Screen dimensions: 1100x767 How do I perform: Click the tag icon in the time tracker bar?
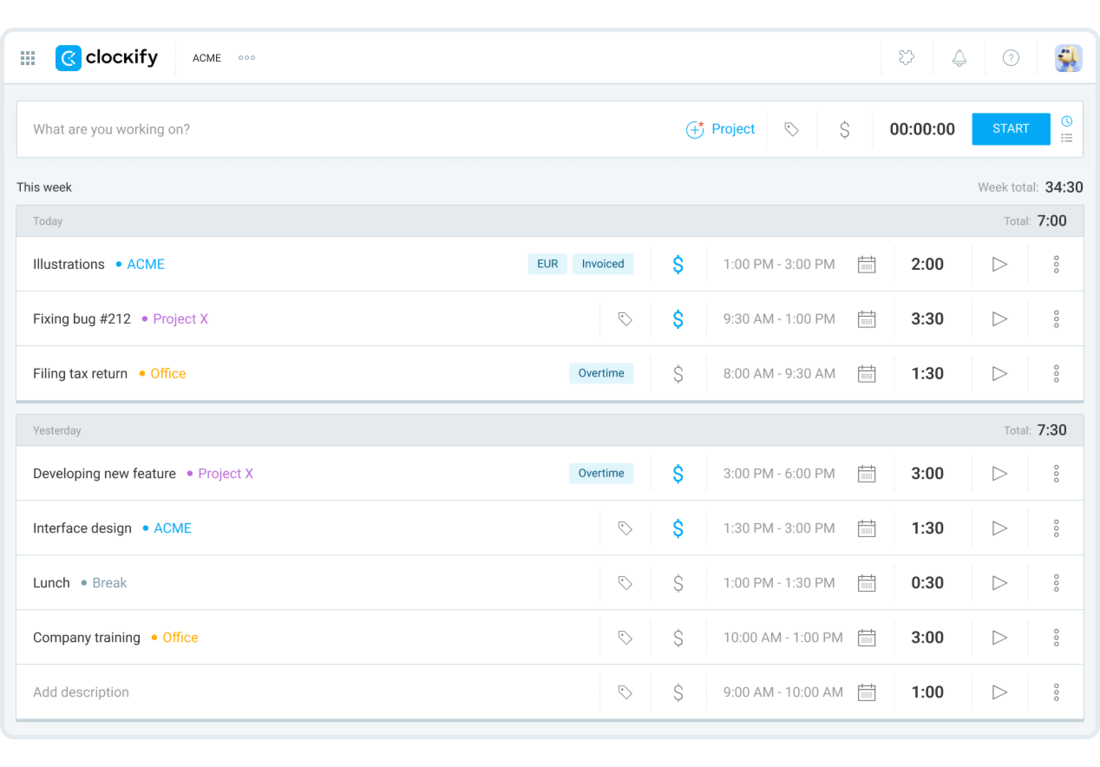coord(791,129)
